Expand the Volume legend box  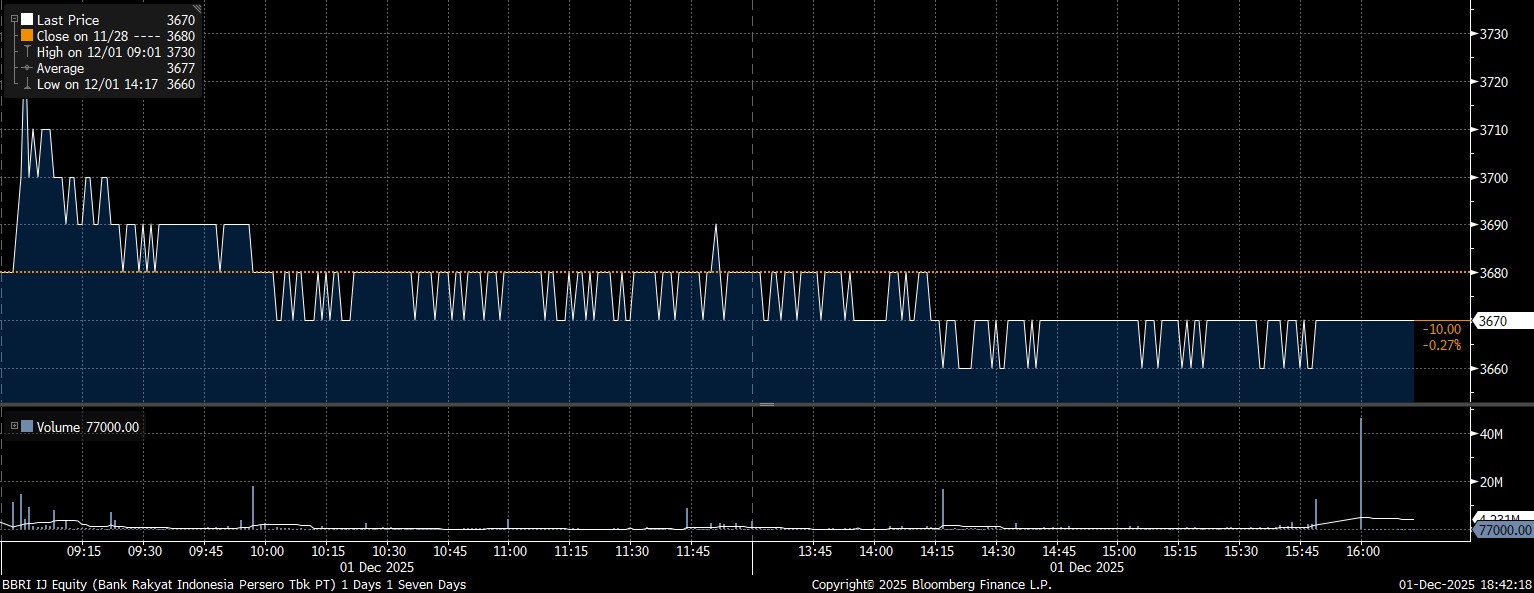(x=14, y=427)
